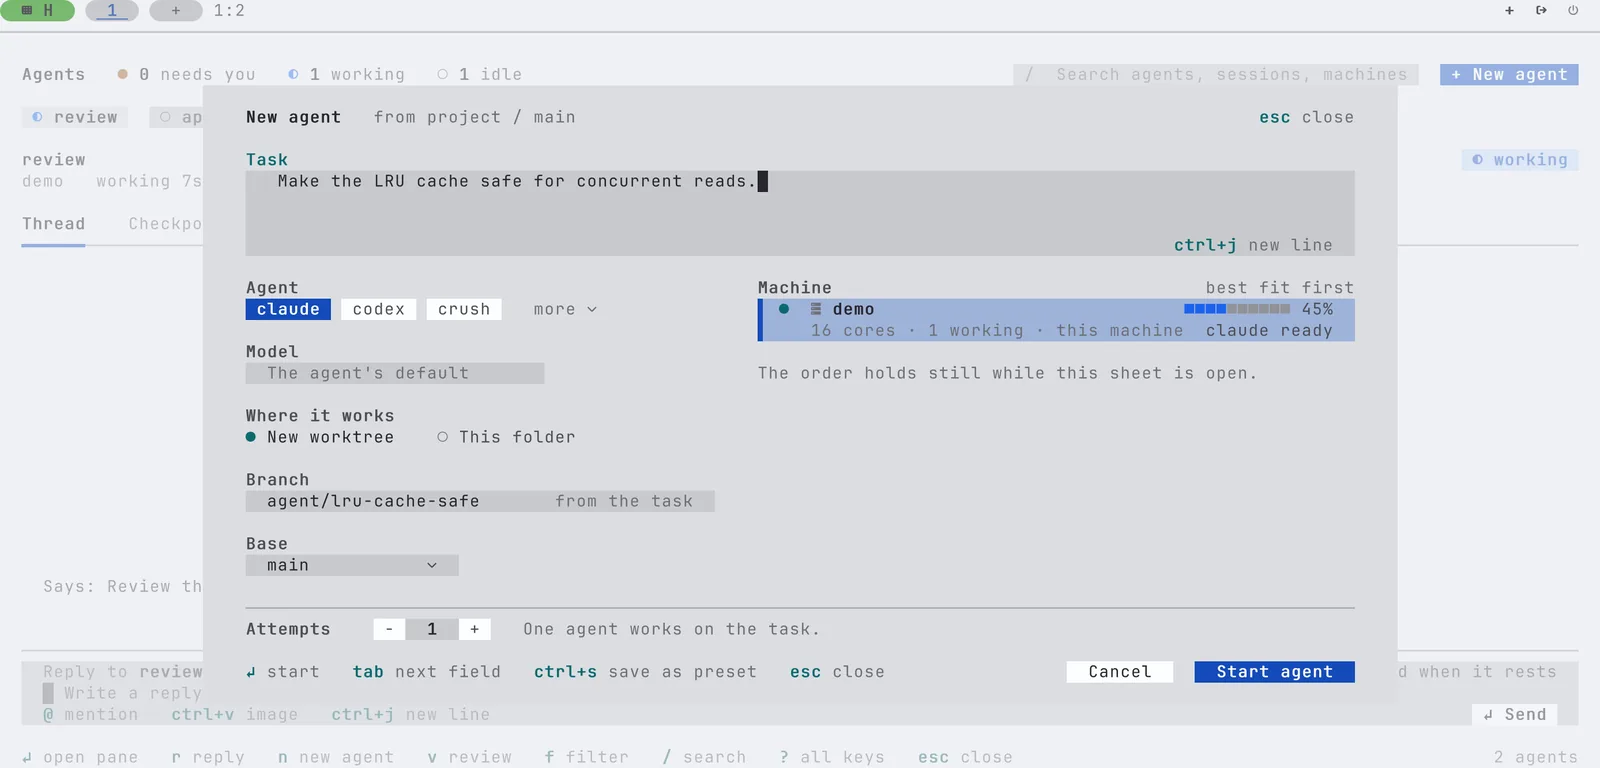Choose the This folder radio option
This screenshot has width=1600, height=768.
point(506,437)
